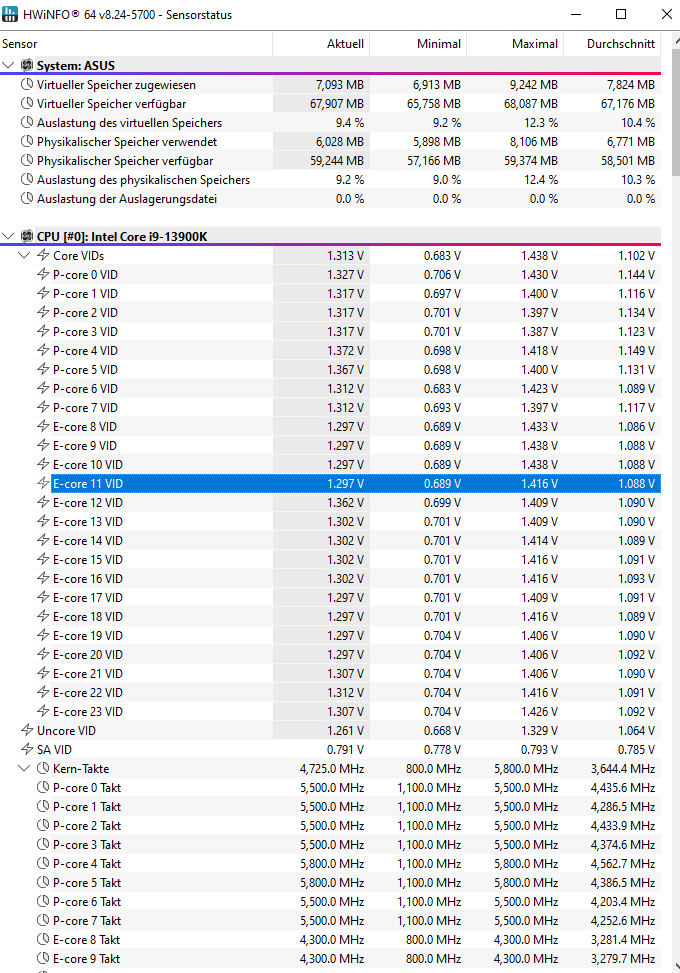
Task: Click the Minimal column header
Action: click(x=418, y=43)
